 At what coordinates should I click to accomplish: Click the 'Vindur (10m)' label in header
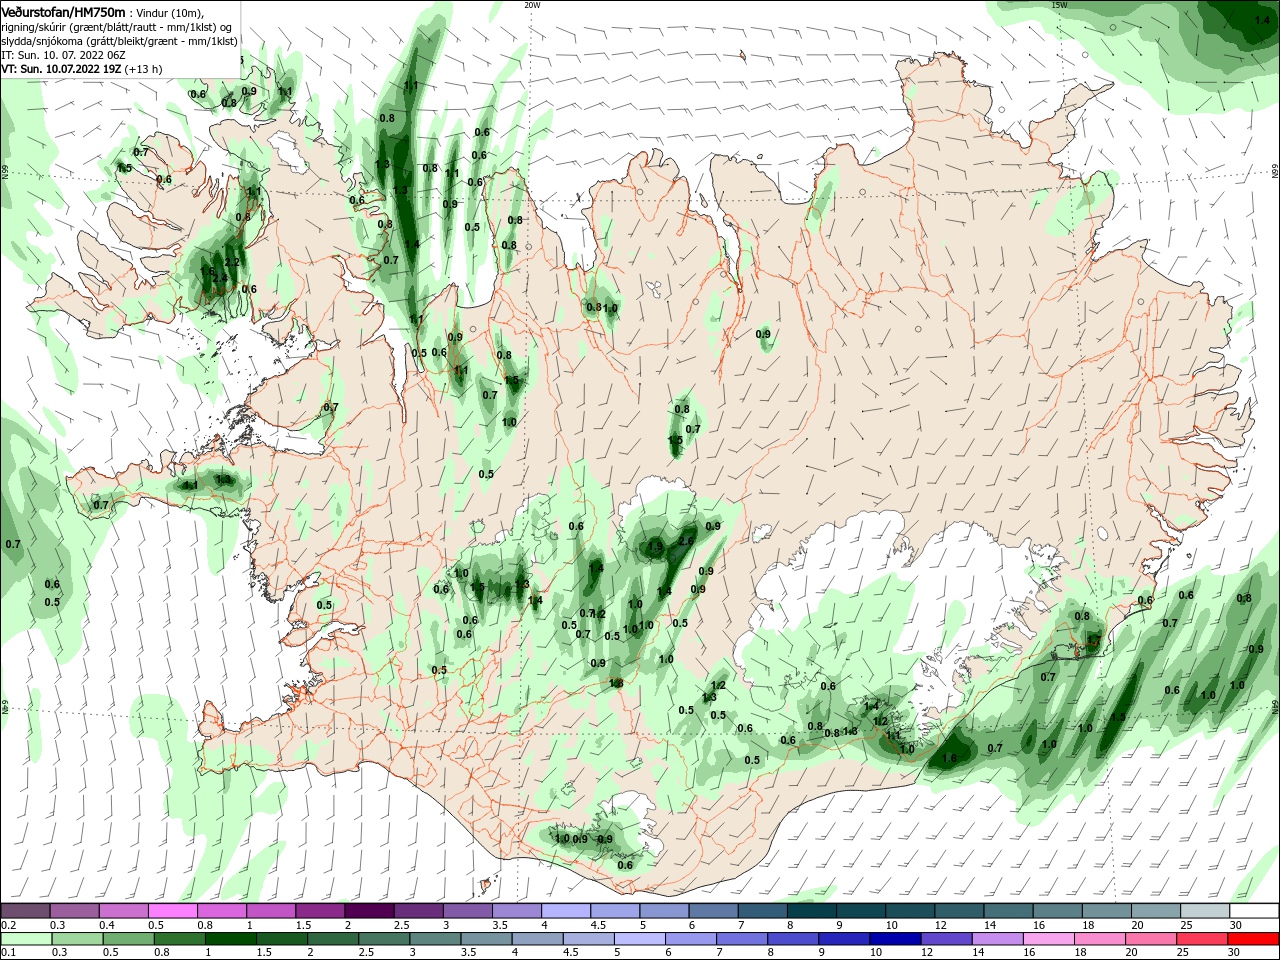[x=169, y=13]
